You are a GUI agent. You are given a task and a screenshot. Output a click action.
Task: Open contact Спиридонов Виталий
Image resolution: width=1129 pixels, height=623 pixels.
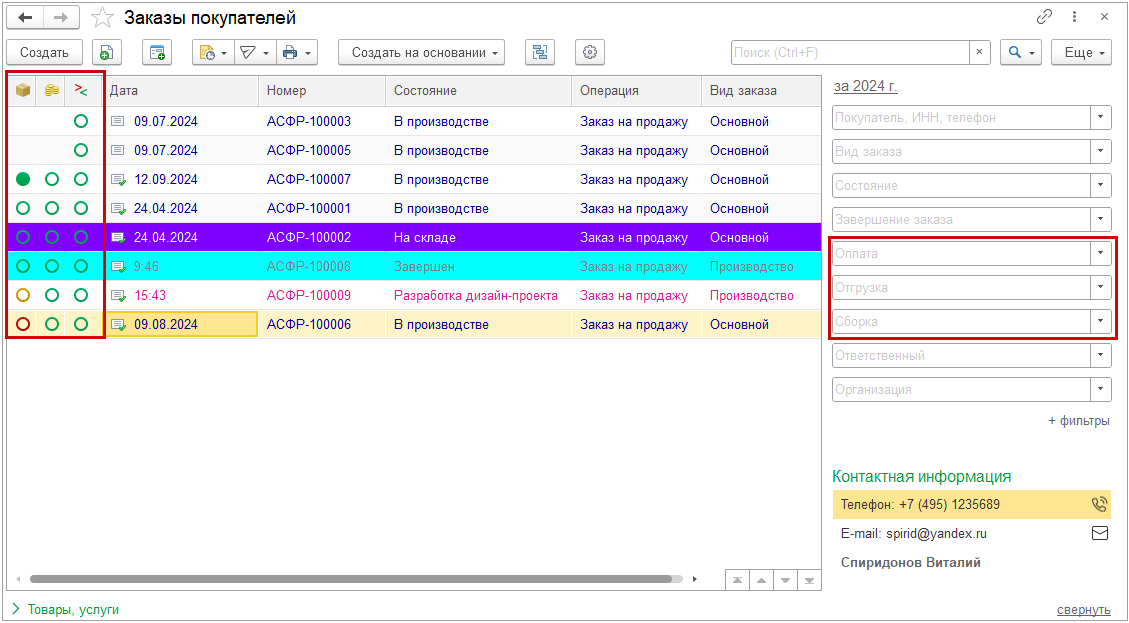point(911,563)
